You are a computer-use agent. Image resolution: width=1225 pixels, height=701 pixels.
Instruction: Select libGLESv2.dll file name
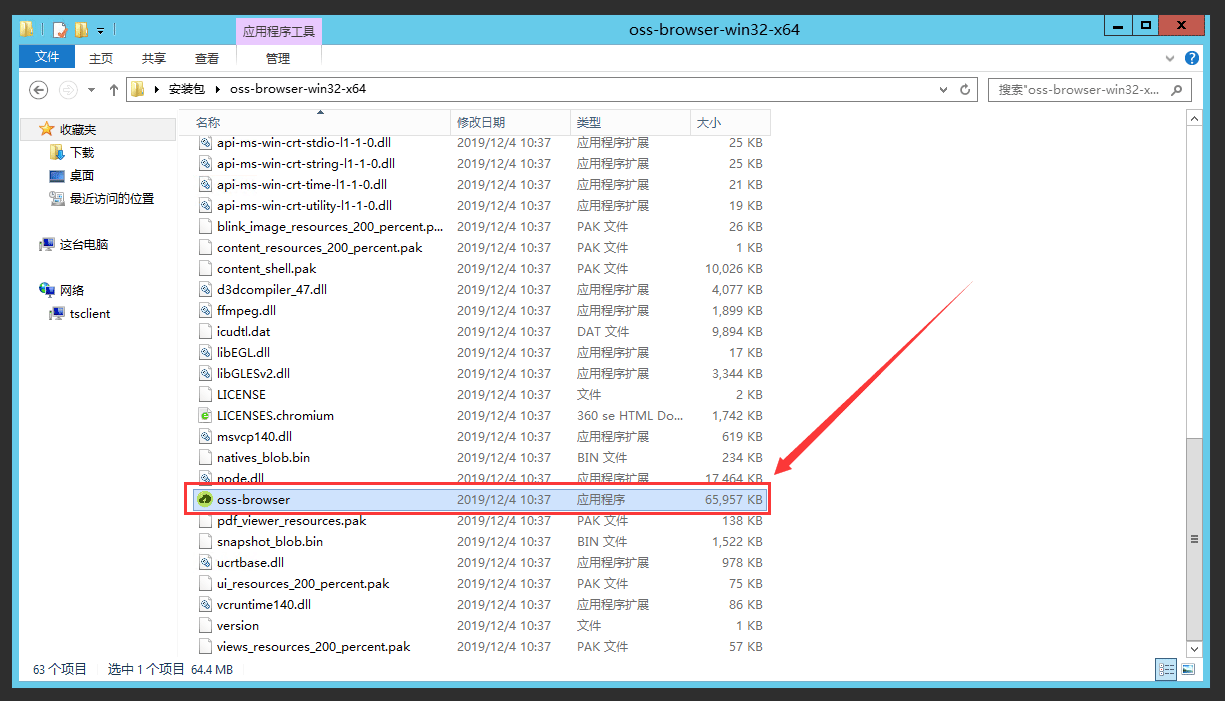point(253,373)
